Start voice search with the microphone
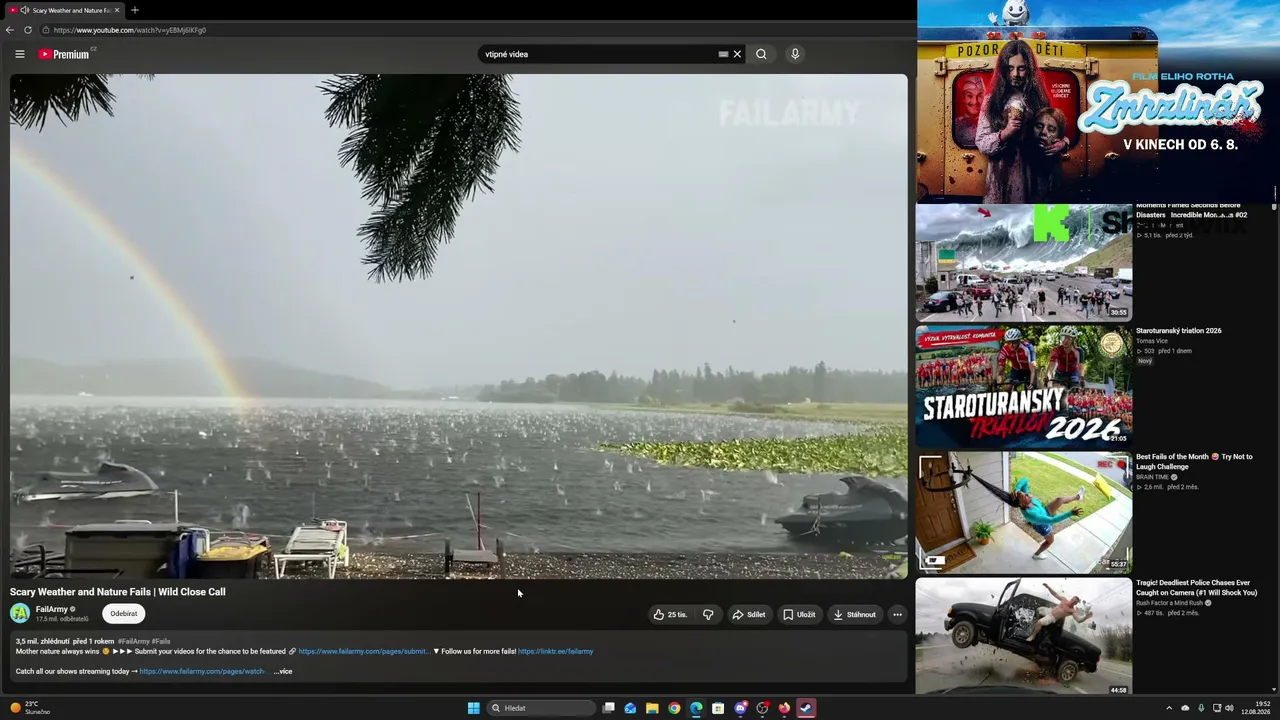 pos(795,54)
